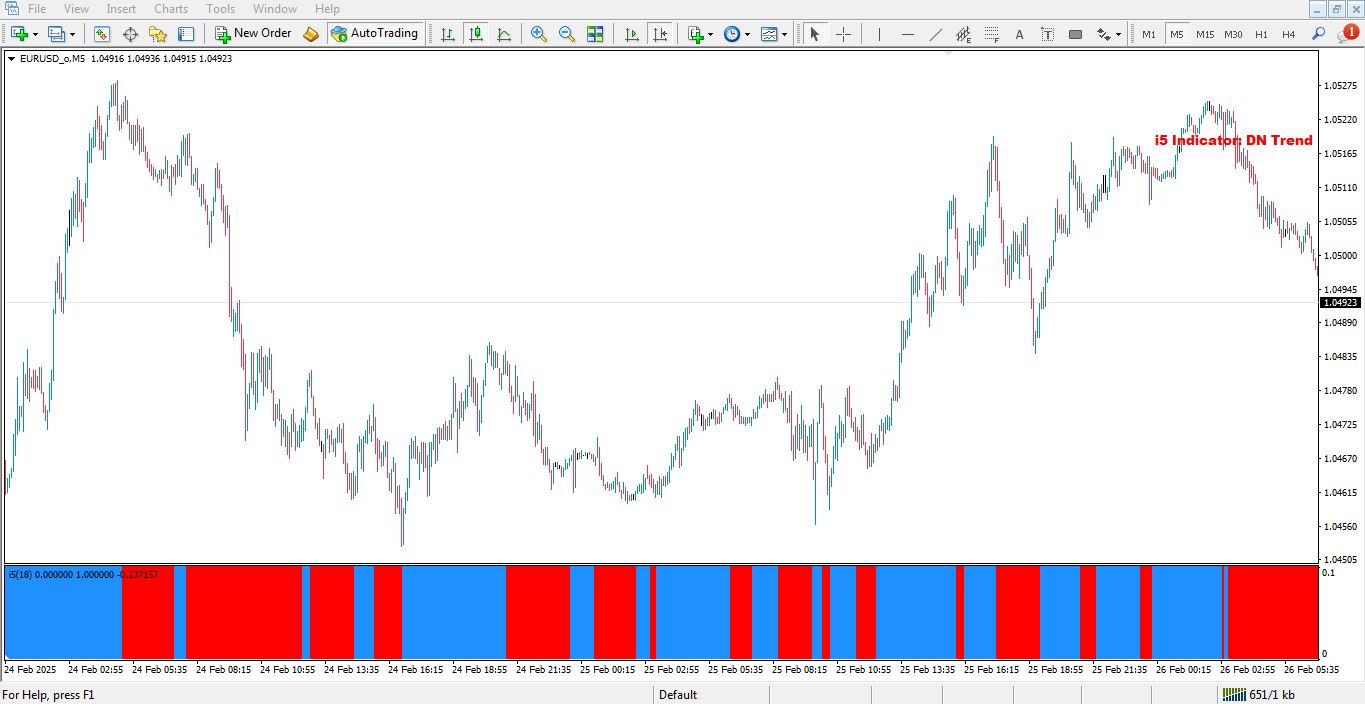The height and width of the screenshot is (704, 1365).
Task: Open the Data Window crosshair icon
Action: (x=130, y=34)
